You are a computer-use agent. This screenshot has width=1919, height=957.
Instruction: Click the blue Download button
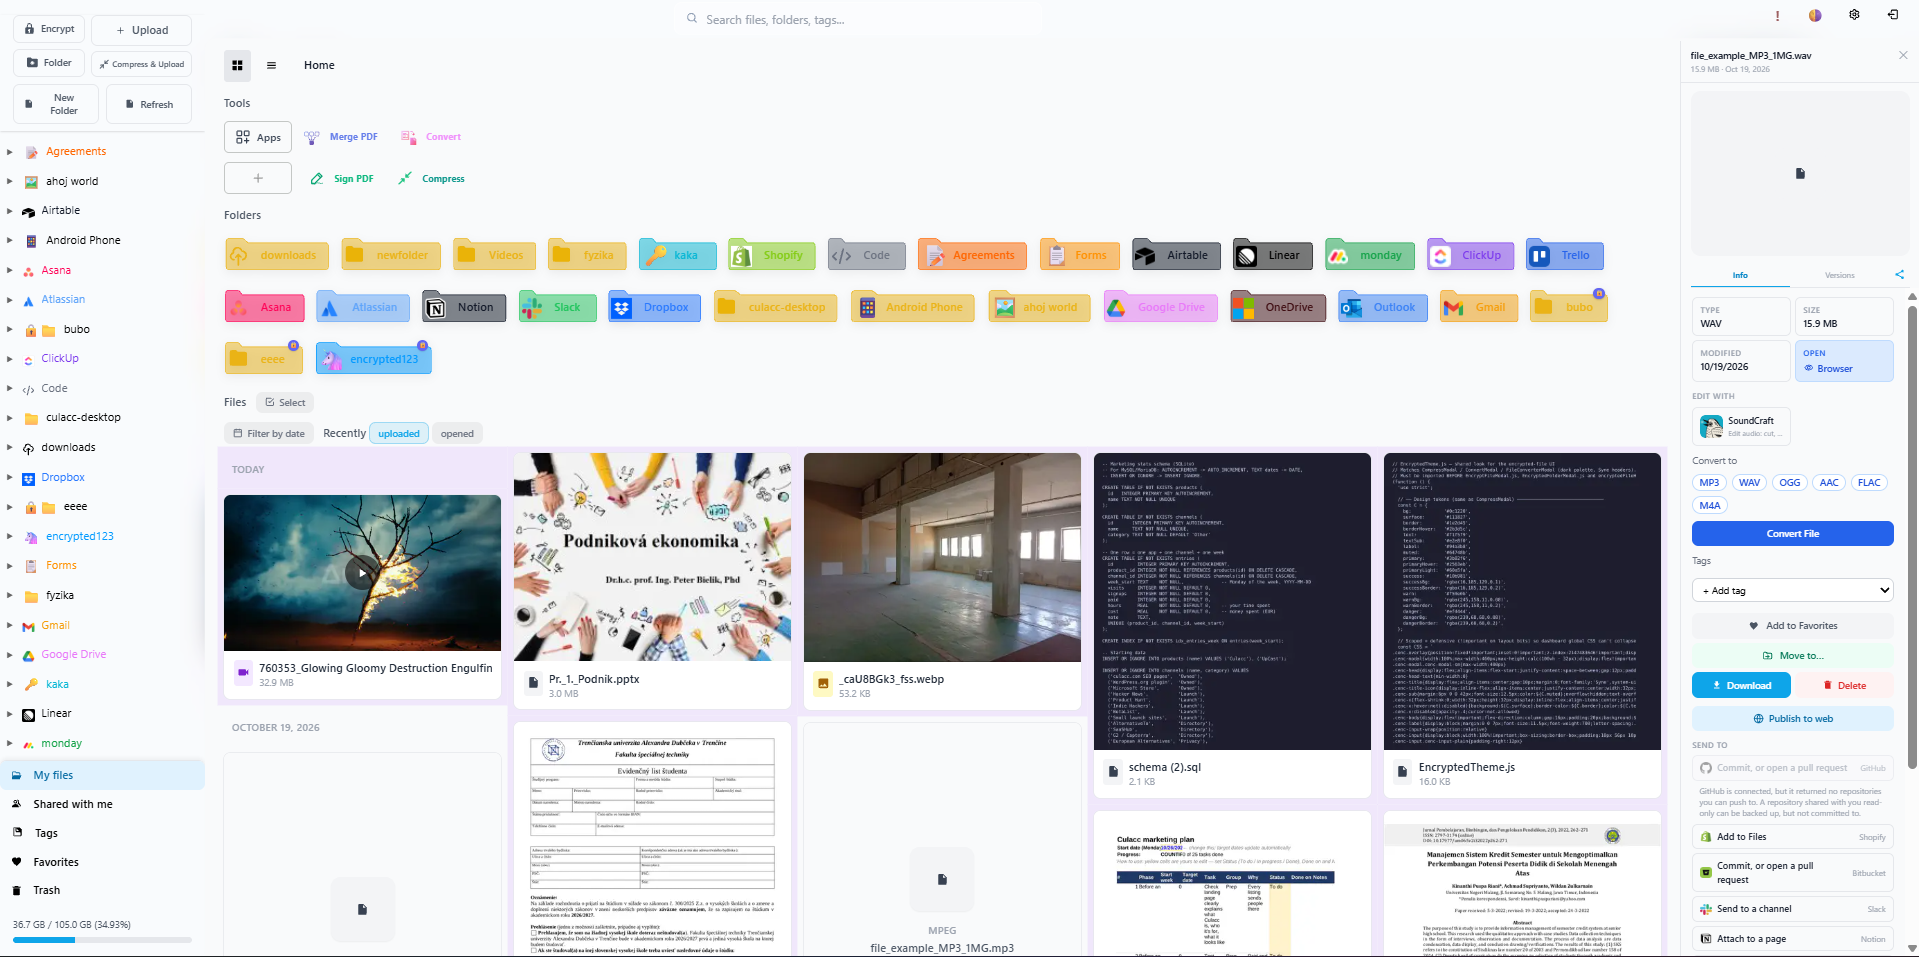[x=1741, y=686]
